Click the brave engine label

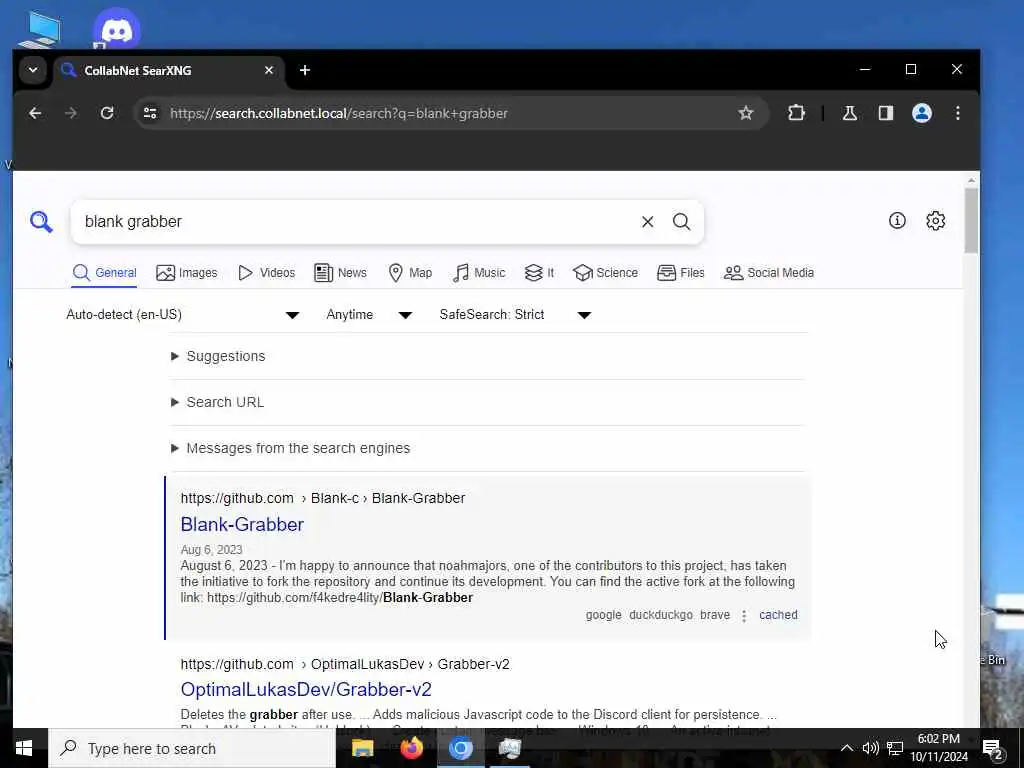coord(715,615)
